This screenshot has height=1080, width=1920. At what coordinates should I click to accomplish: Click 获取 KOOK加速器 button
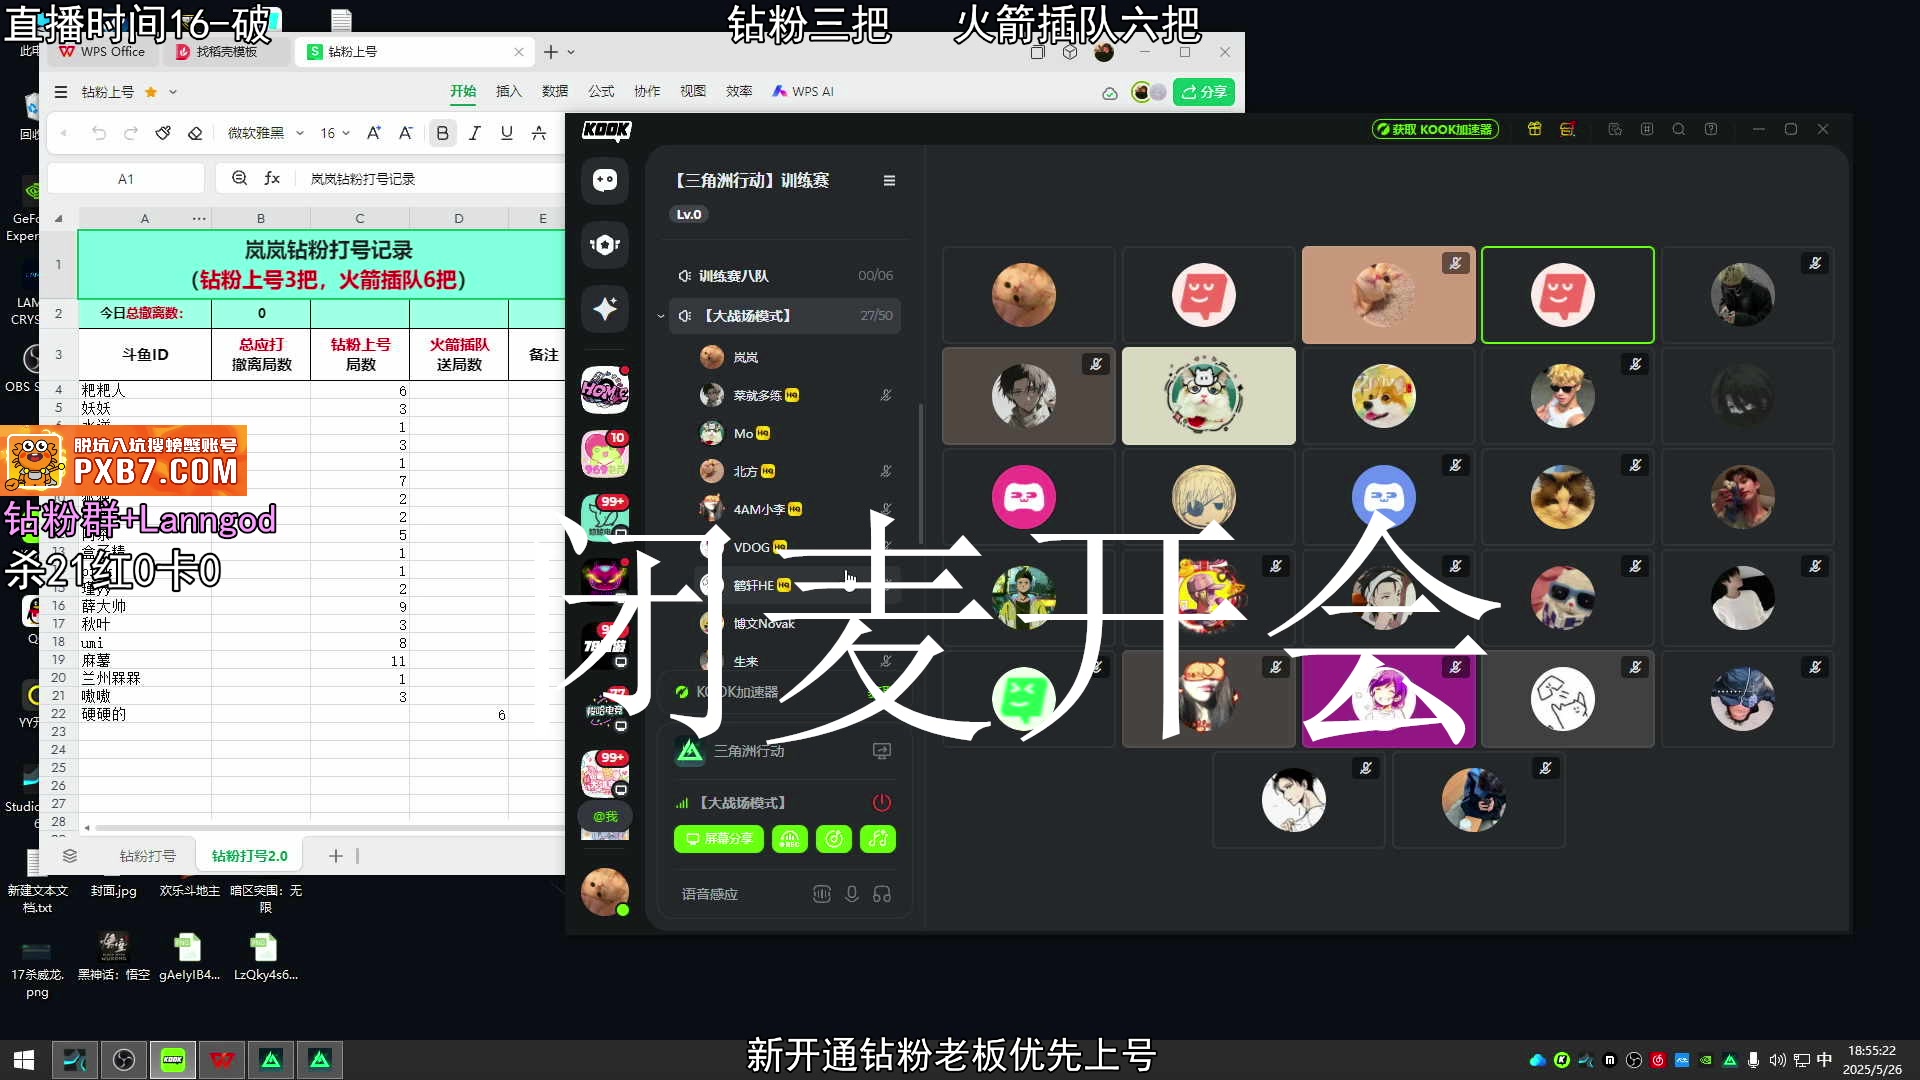tap(1435, 129)
